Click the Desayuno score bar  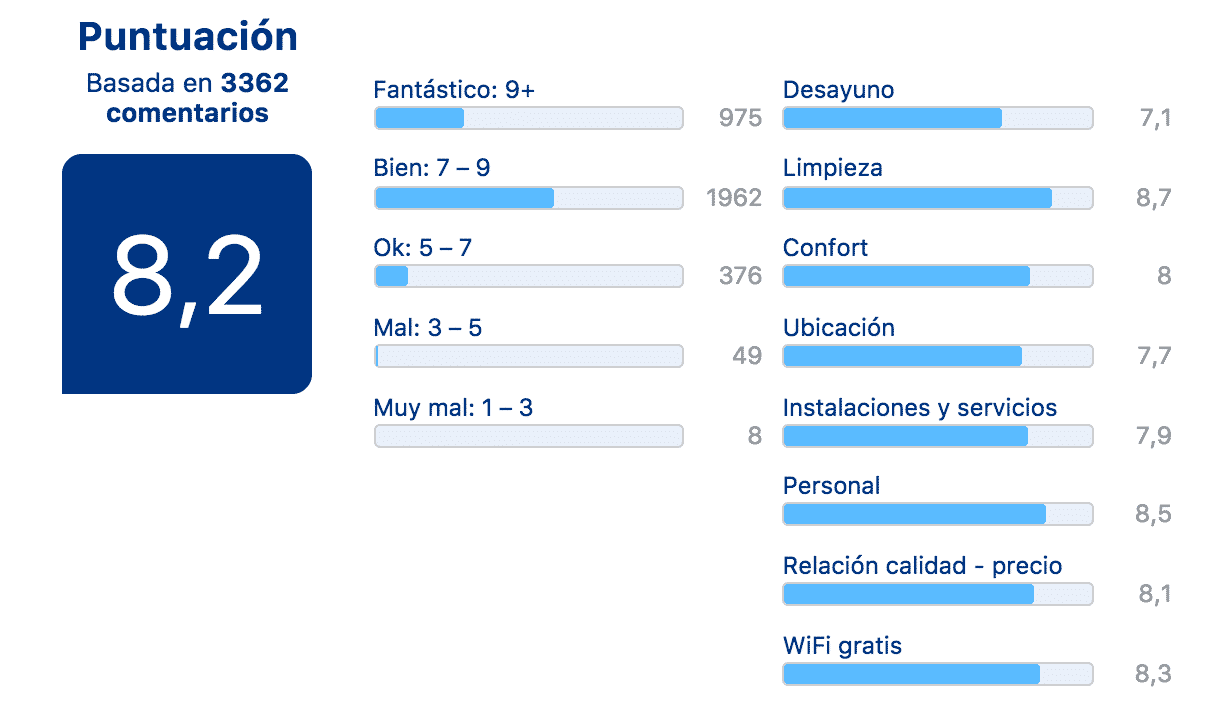click(x=938, y=118)
